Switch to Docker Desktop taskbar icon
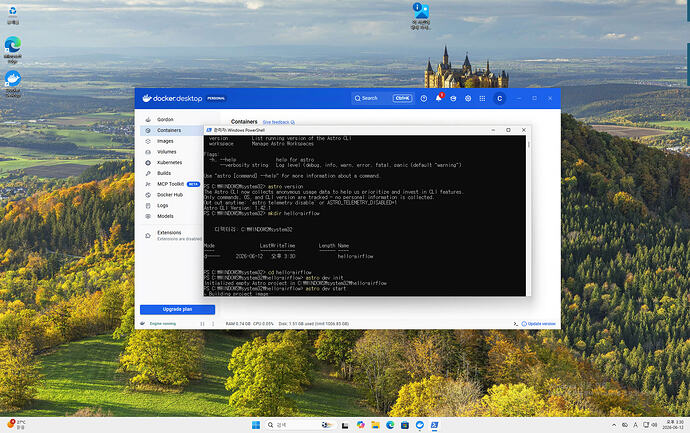The height and width of the screenshot is (433, 690). click(x=420, y=425)
